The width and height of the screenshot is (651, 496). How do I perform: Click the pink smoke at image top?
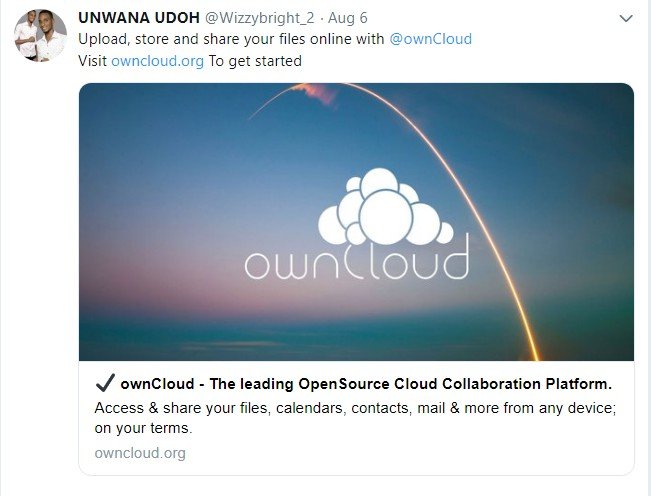pyautogui.click(x=319, y=93)
